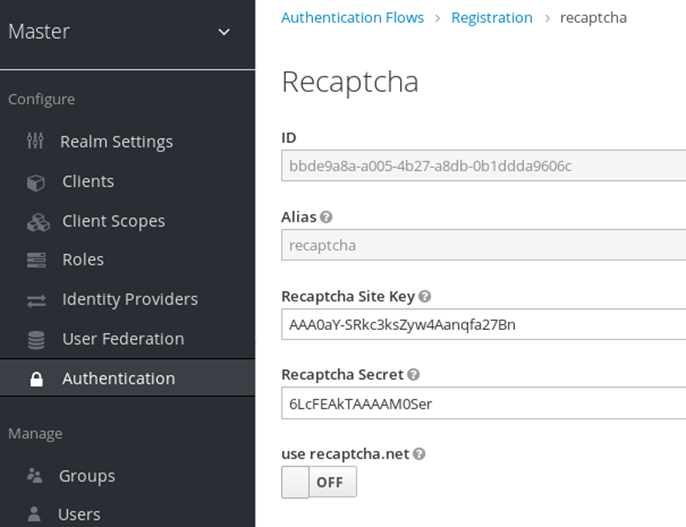
Task: Click the Recaptcha page heading
Action: (x=350, y=81)
